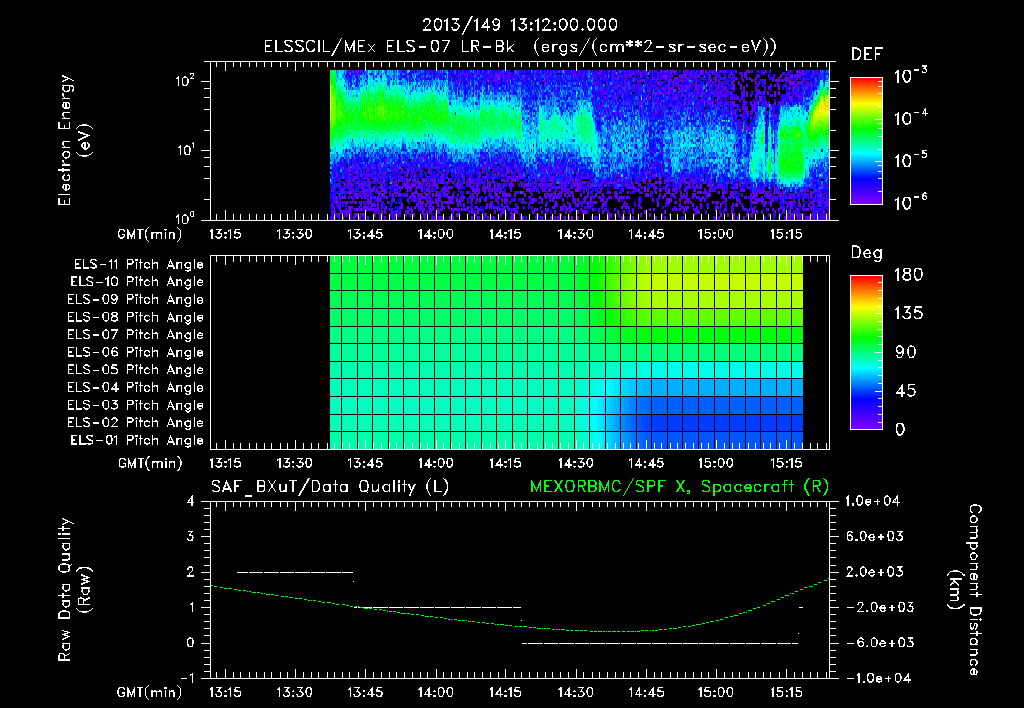Select the ELS-03 Pitch Angle row label

(x=135, y=406)
